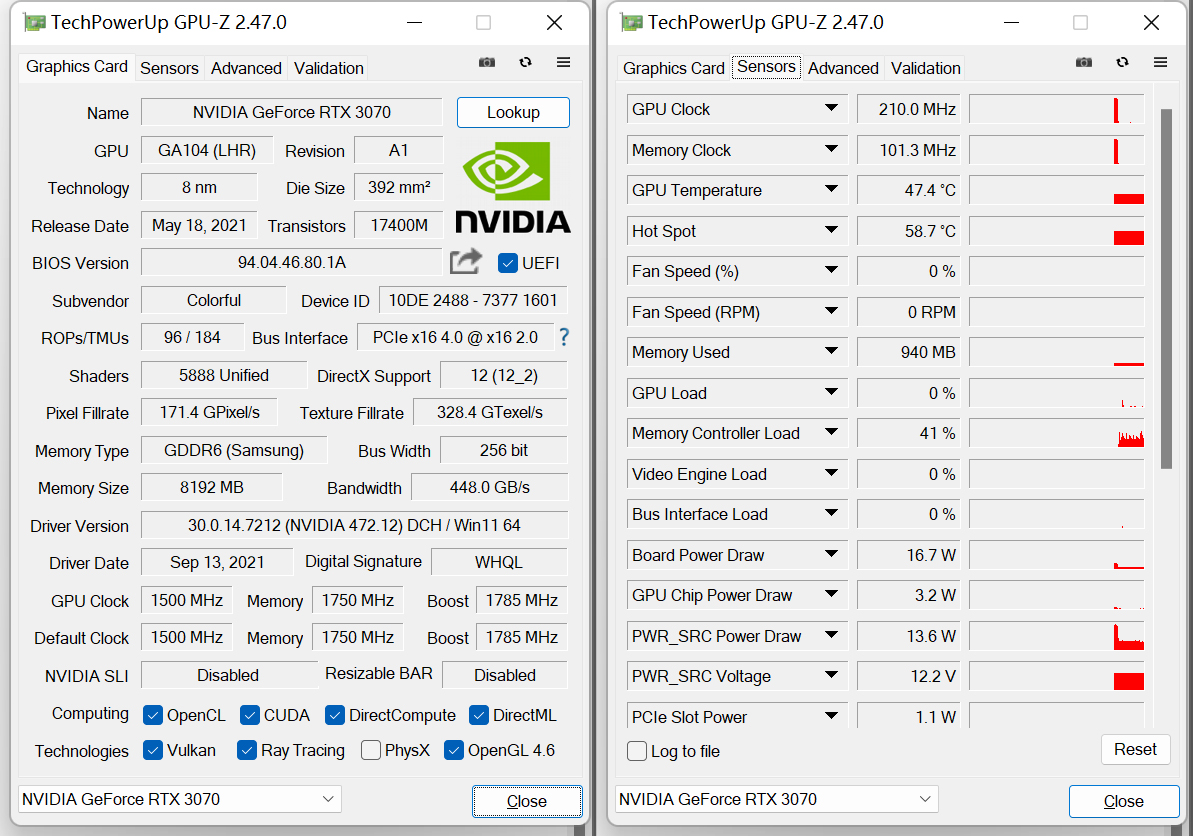Image resolution: width=1193 pixels, height=836 pixels.
Task: Click the NVIDIA logo image
Action: pos(513,188)
